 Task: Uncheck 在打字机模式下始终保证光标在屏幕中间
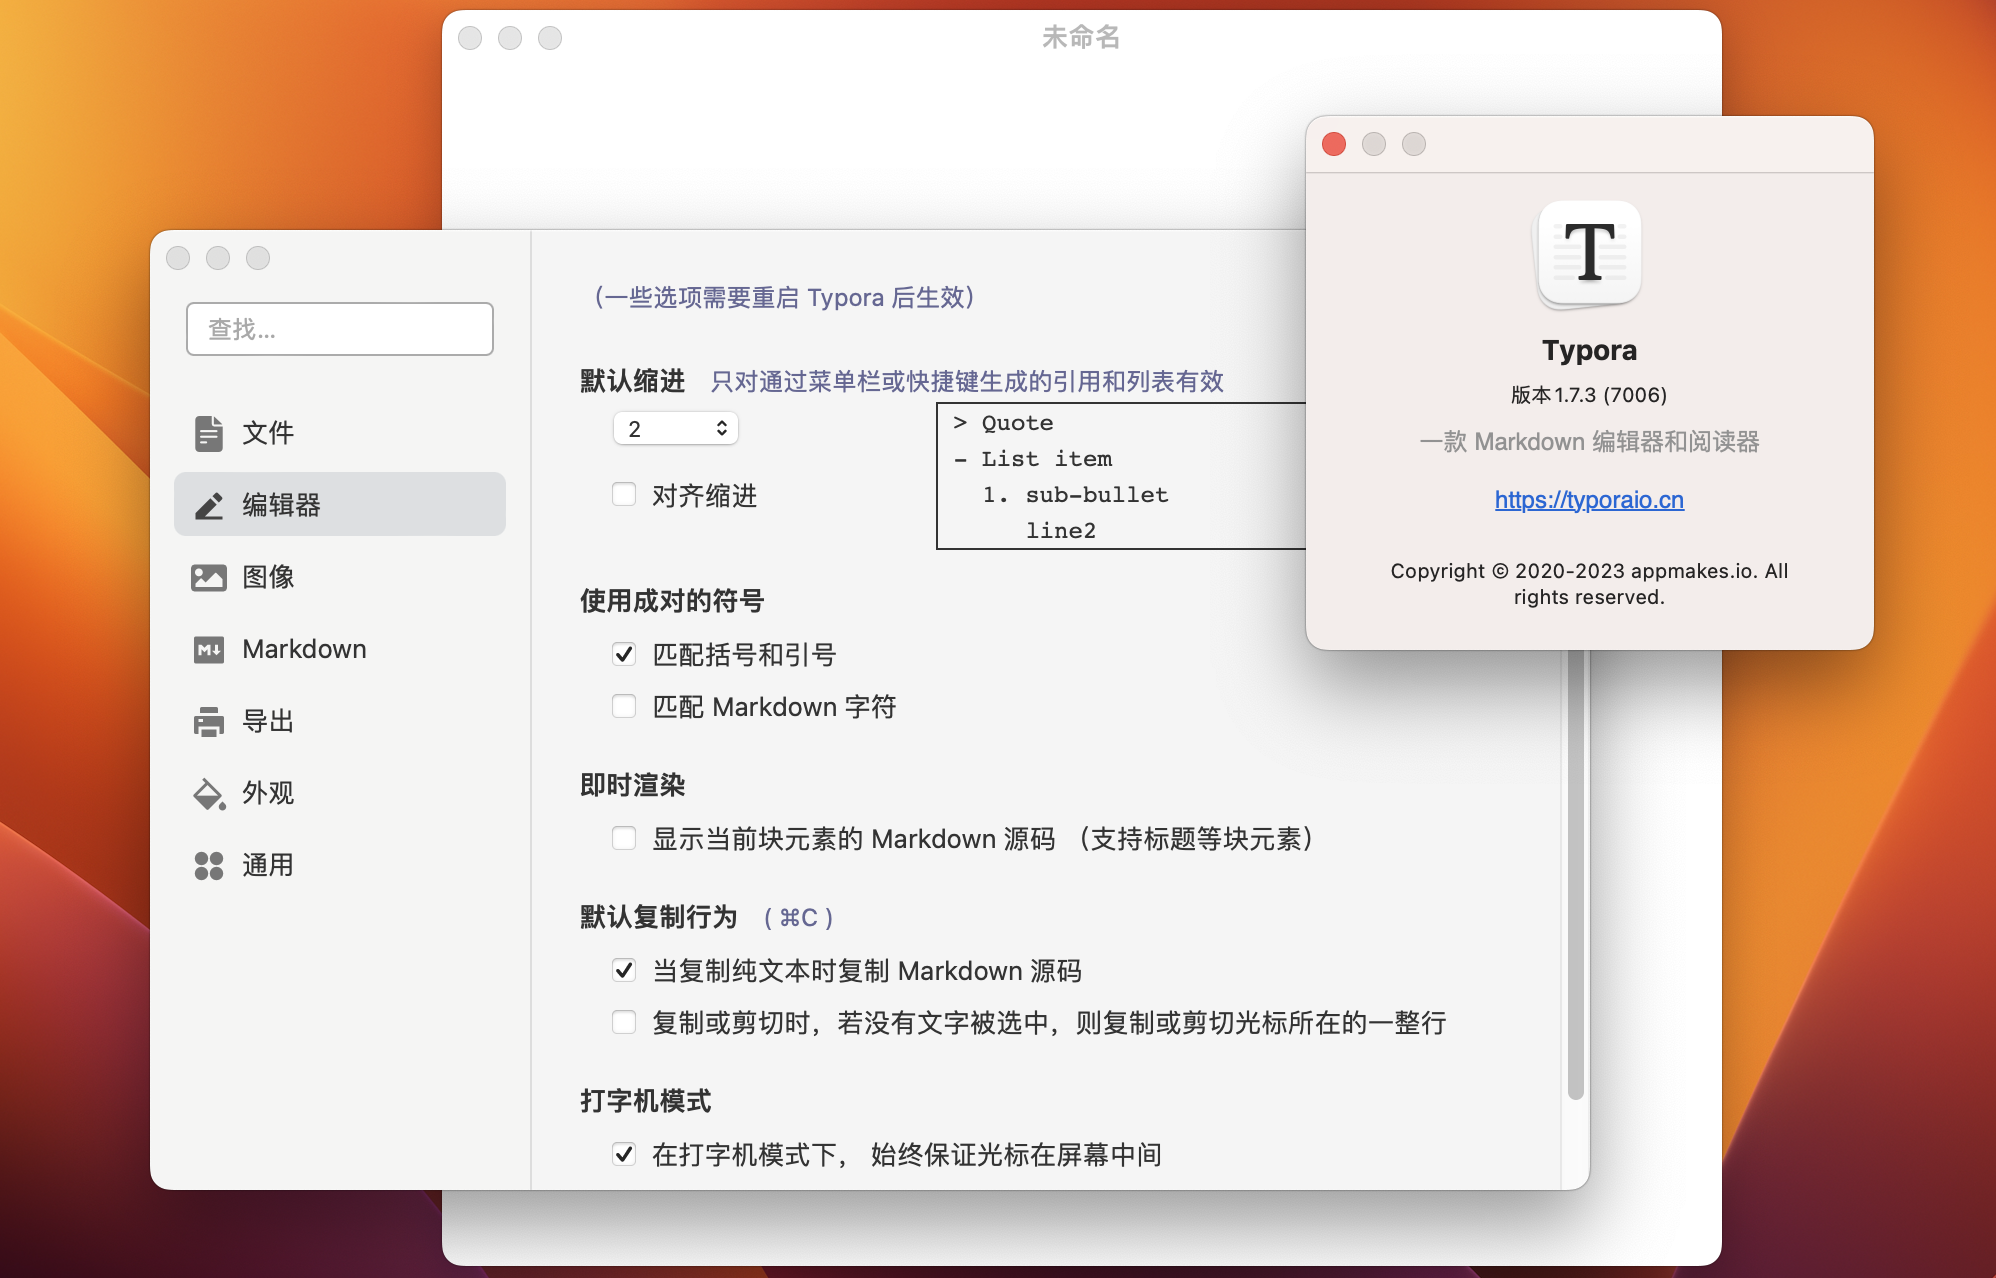624,1154
